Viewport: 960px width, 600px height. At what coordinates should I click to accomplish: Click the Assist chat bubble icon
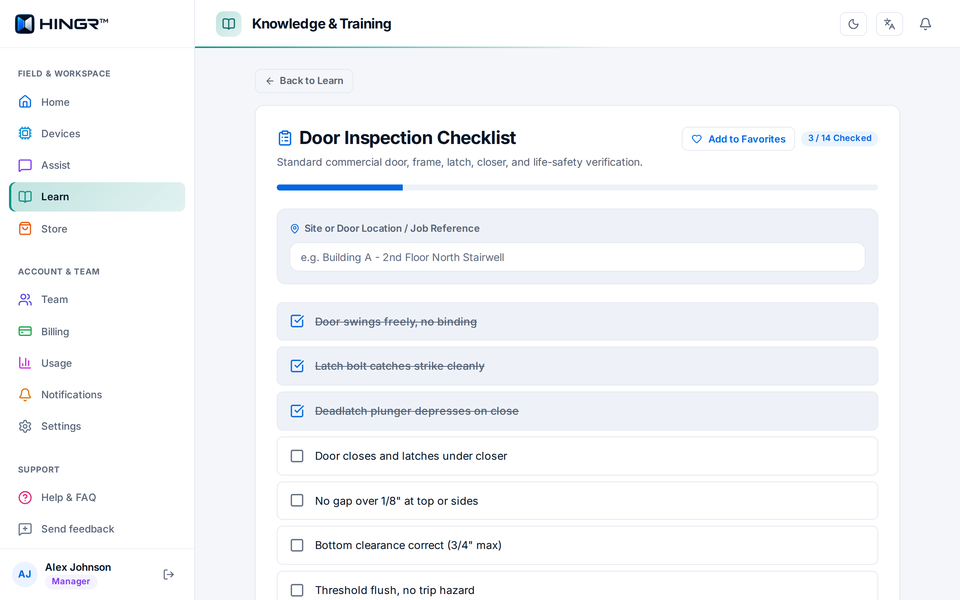[25, 165]
